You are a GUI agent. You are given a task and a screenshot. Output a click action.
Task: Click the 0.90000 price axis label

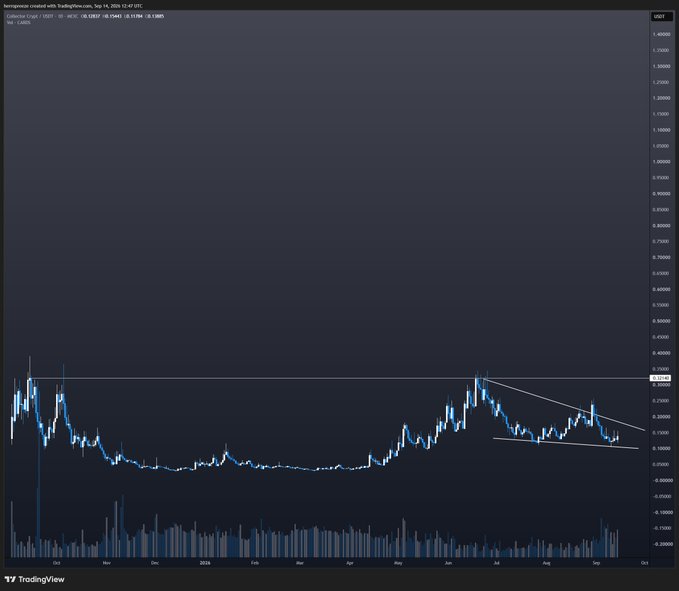click(661, 194)
